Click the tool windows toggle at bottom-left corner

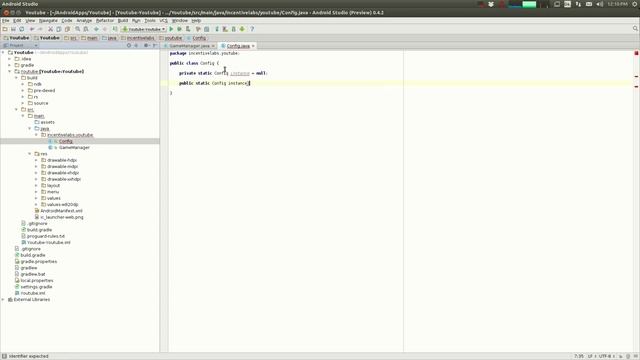pos(4,356)
